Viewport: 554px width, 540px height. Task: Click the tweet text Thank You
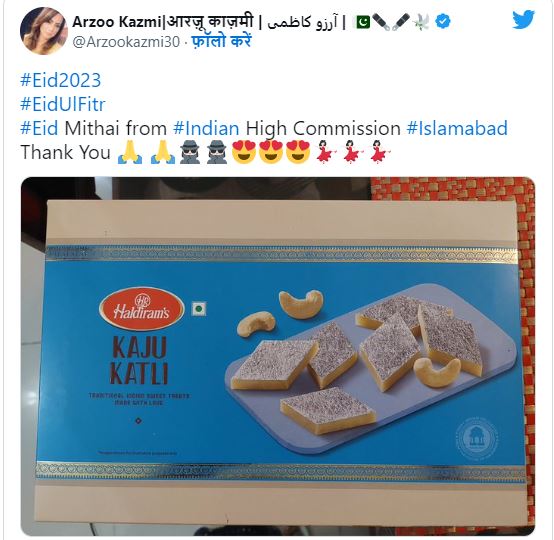pos(66,152)
